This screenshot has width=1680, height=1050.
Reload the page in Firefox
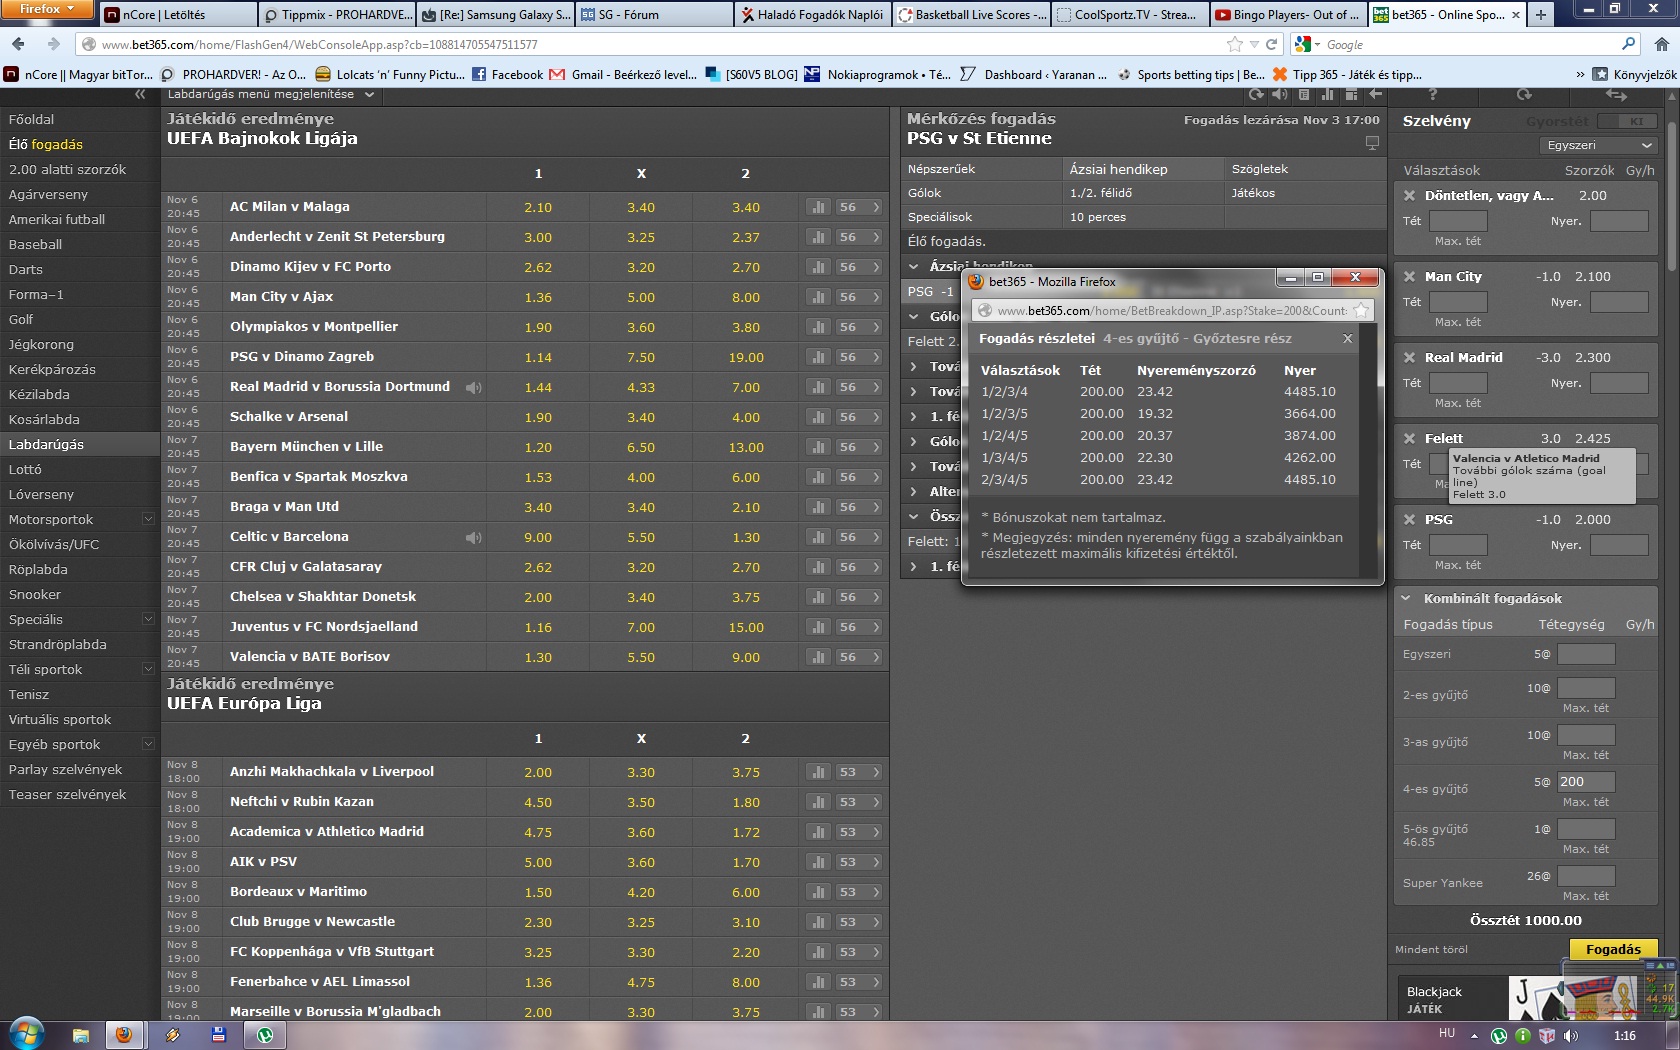(1271, 44)
